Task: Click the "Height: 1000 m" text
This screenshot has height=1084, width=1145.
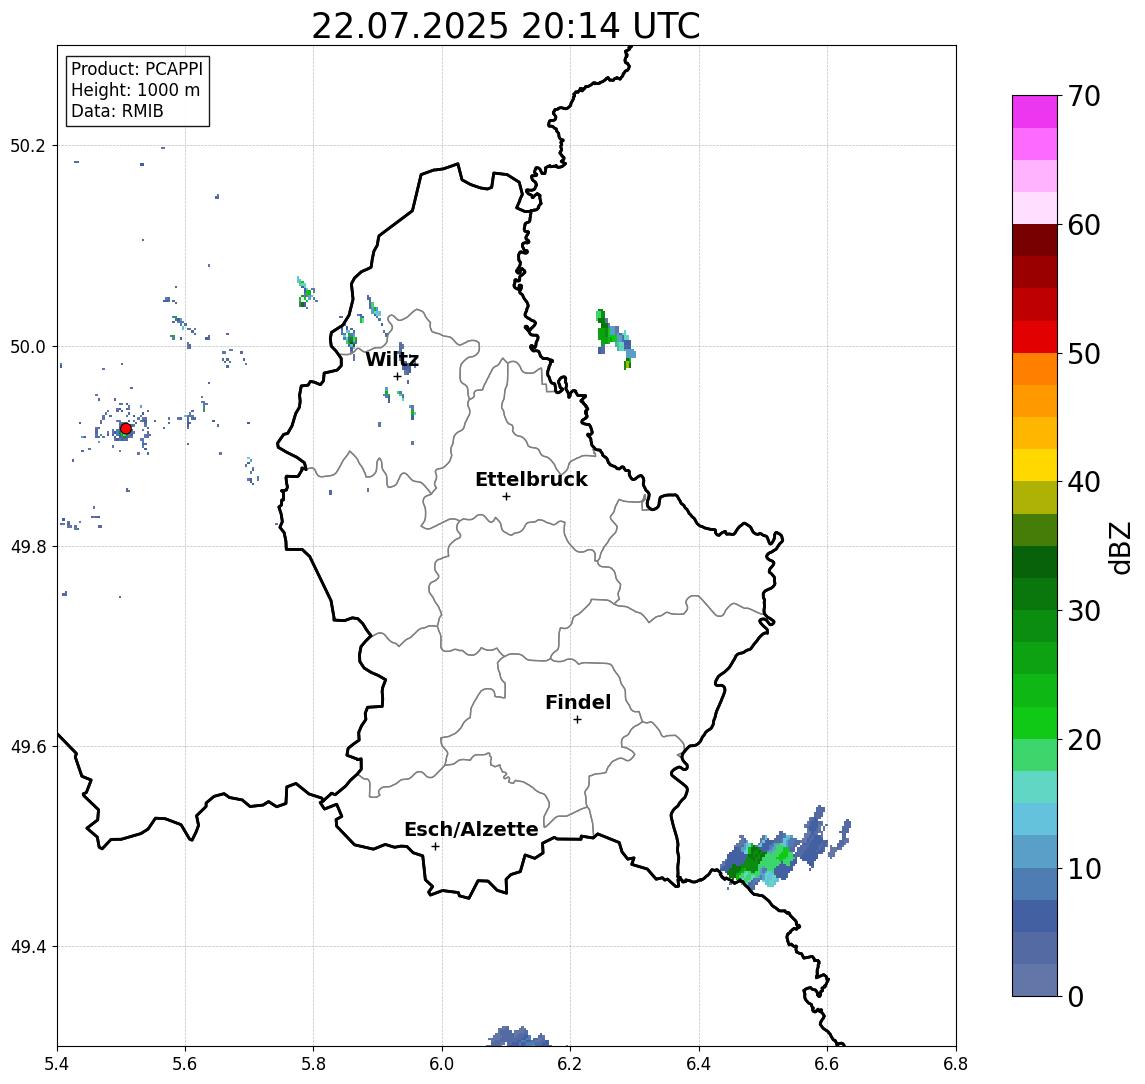Action: (135, 90)
